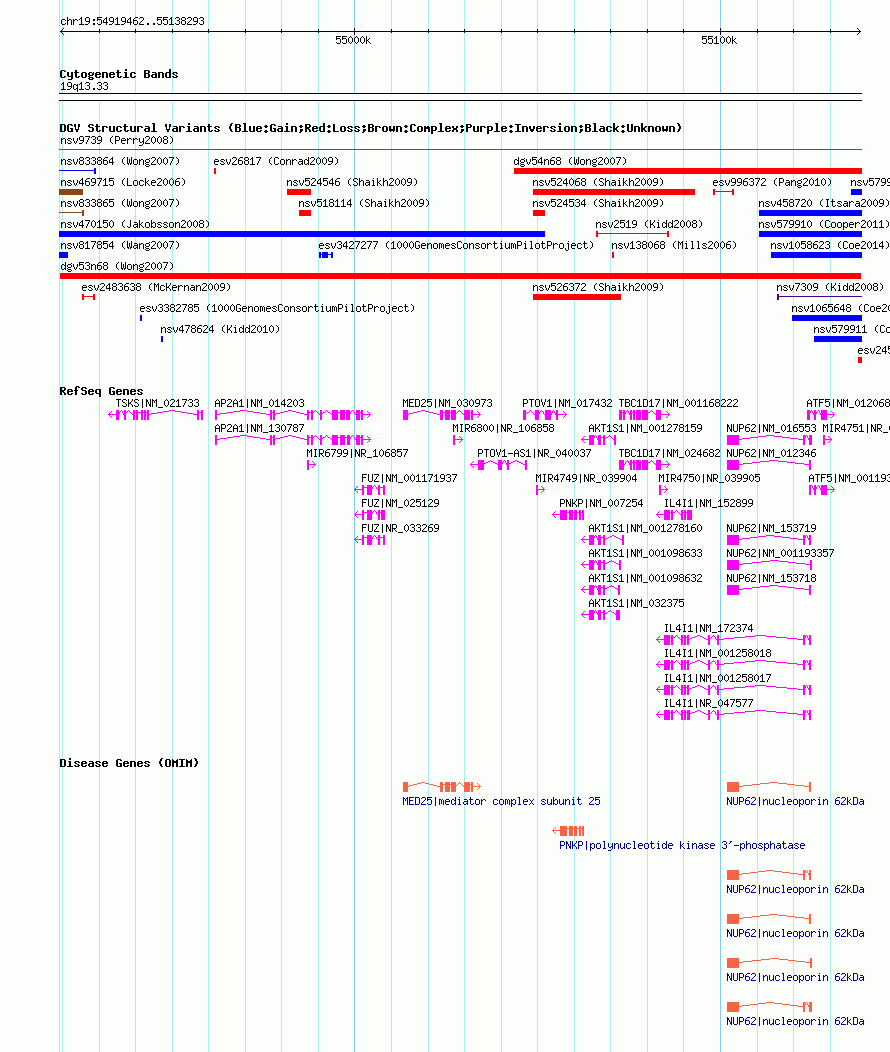Click the full-width red bar under dgv53n68
Image resolution: width=890 pixels, height=1052 pixels.
pyautogui.click(x=460, y=276)
